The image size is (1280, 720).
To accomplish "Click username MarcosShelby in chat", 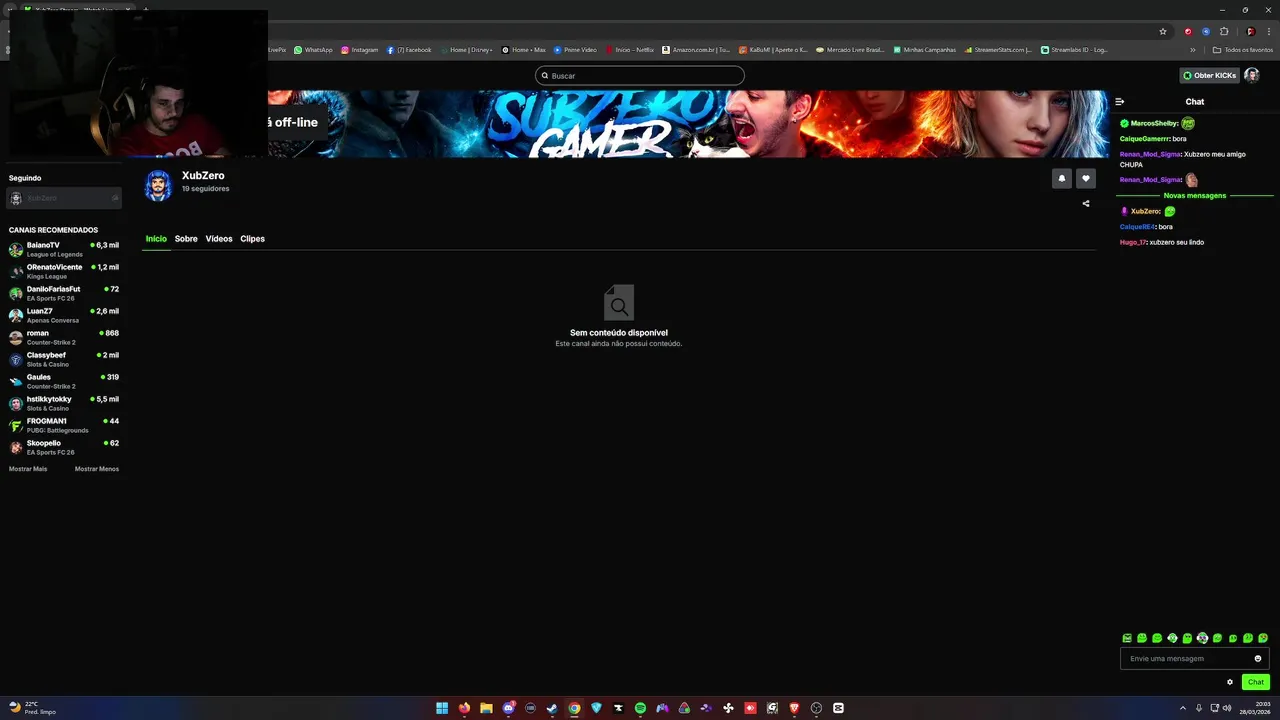I will [x=1154, y=123].
